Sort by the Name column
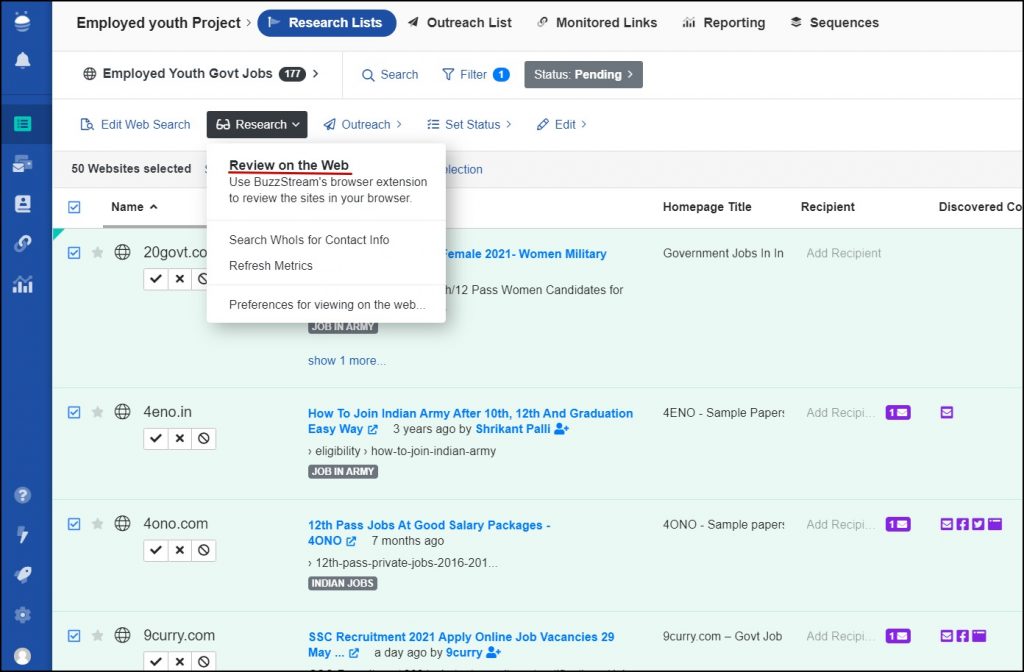The height and width of the screenshot is (672, 1024). pyautogui.click(x=134, y=206)
